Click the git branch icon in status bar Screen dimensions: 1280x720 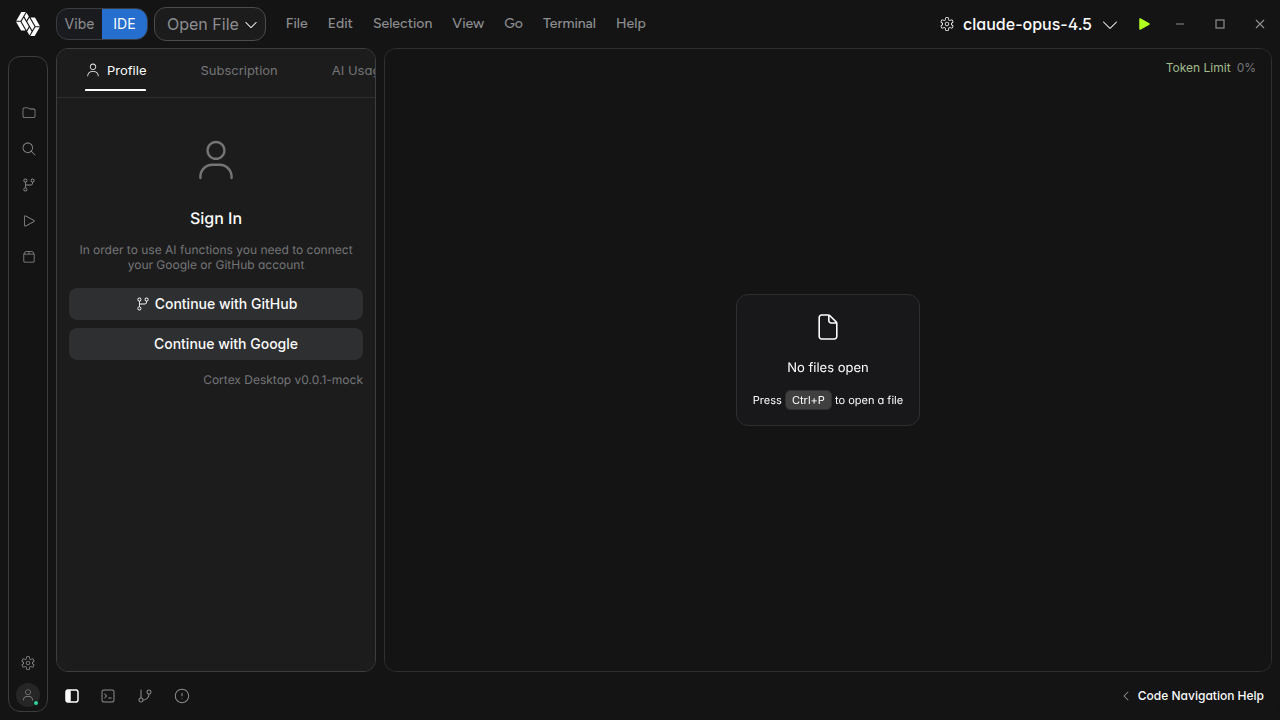(145, 696)
